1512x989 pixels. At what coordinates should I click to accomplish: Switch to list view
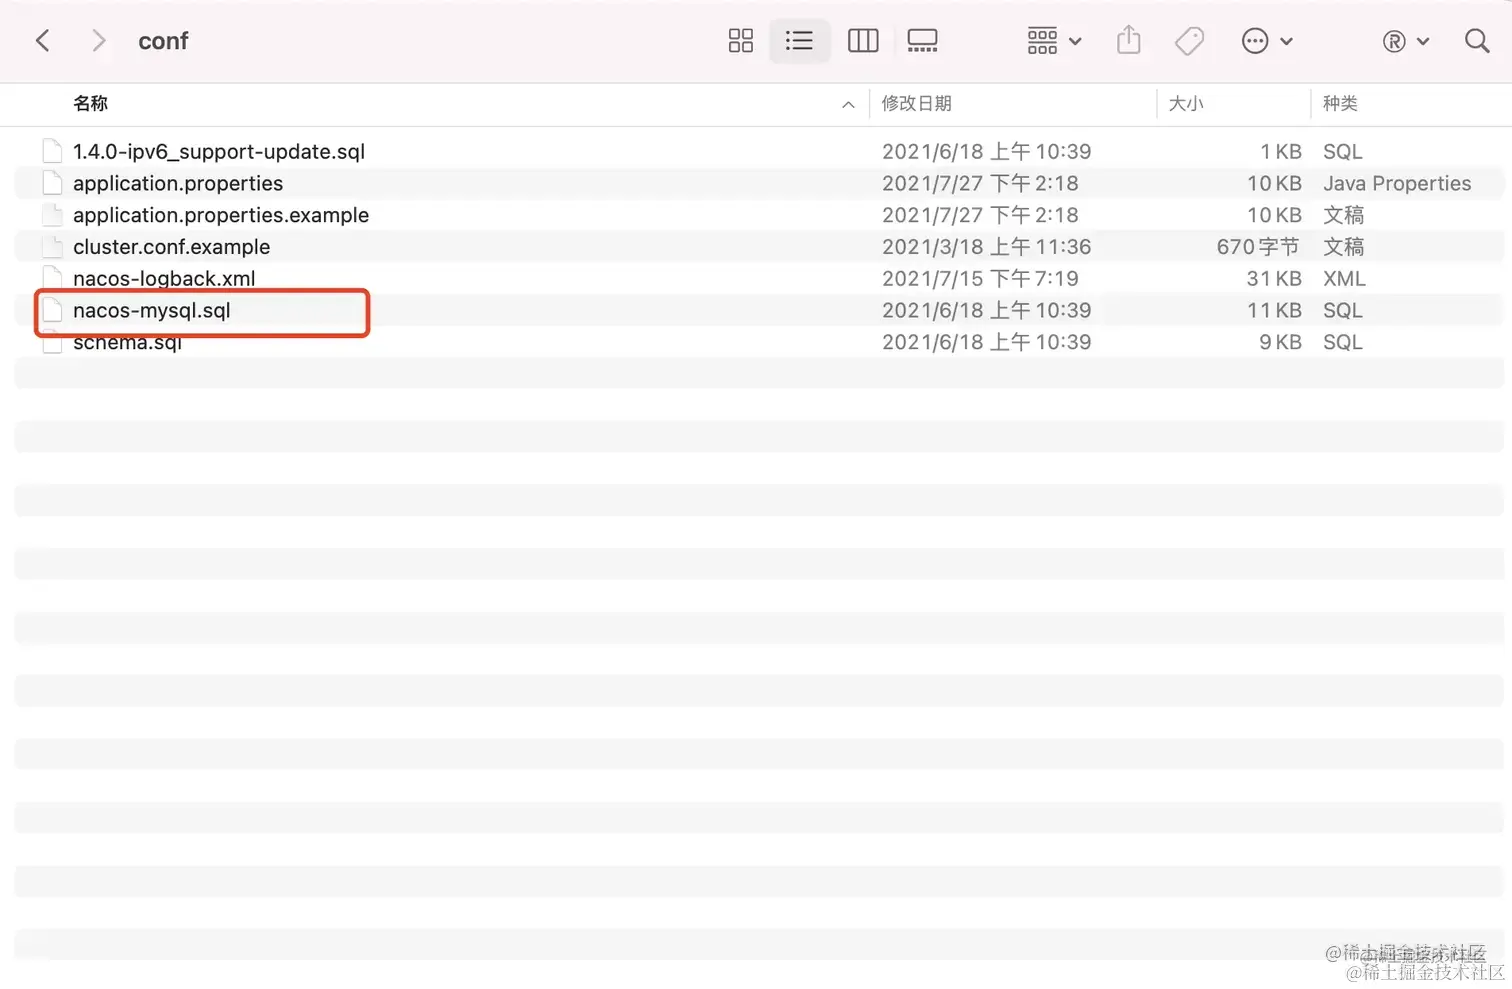799,41
